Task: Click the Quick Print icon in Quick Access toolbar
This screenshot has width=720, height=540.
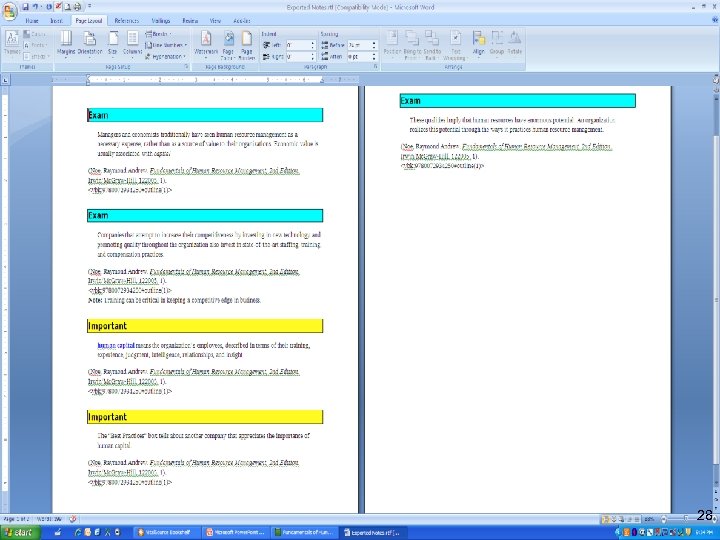Action: [x=77, y=6]
